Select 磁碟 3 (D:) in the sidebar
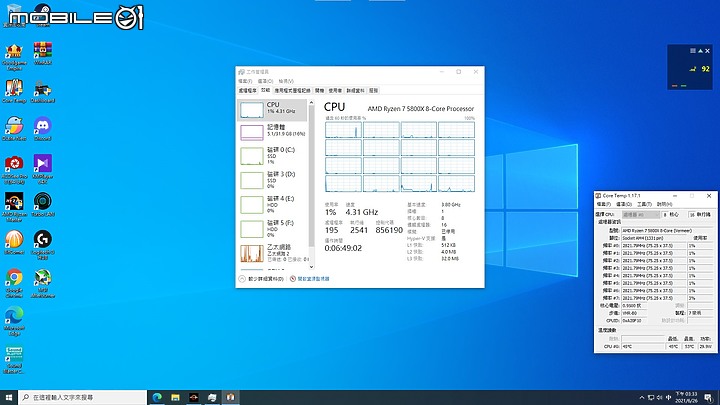Screen dimensions: 720x405 pyautogui.click(x=272, y=180)
